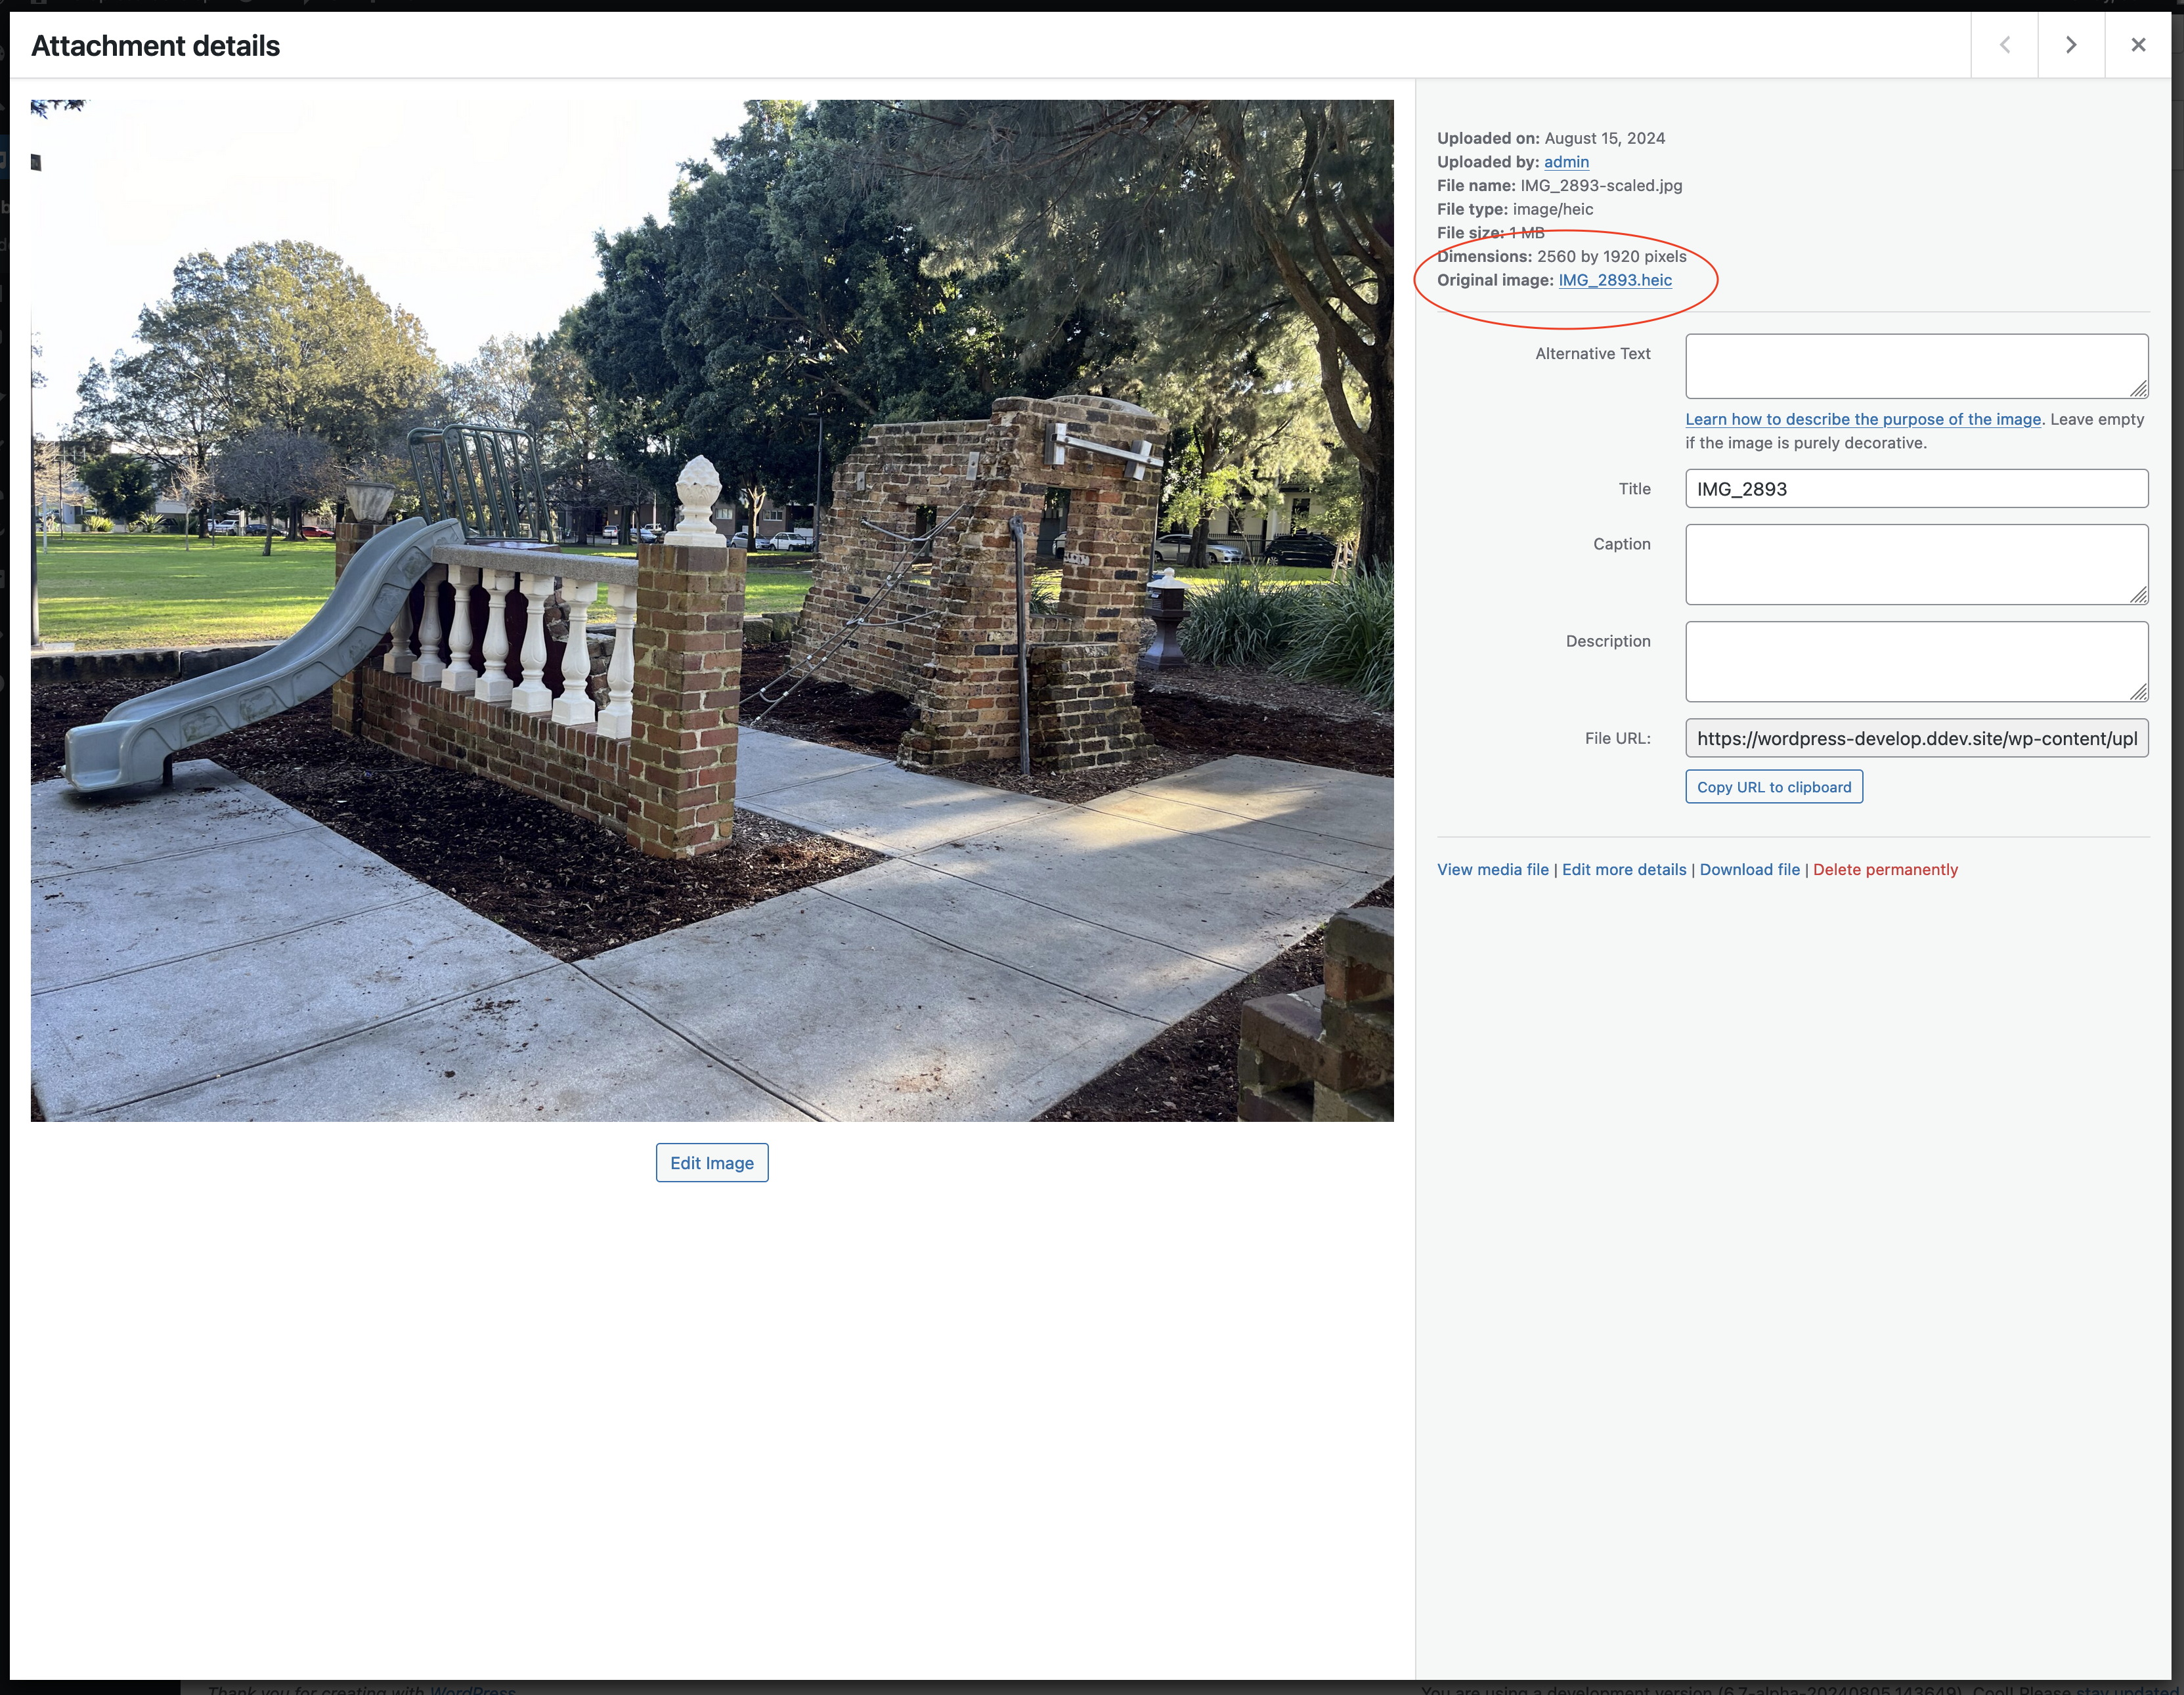Image resolution: width=2184 pixels, height=1695 pixels.
Task: Close the Attachment details modal
Action: pyautogui.click(x=2138, y=44)
